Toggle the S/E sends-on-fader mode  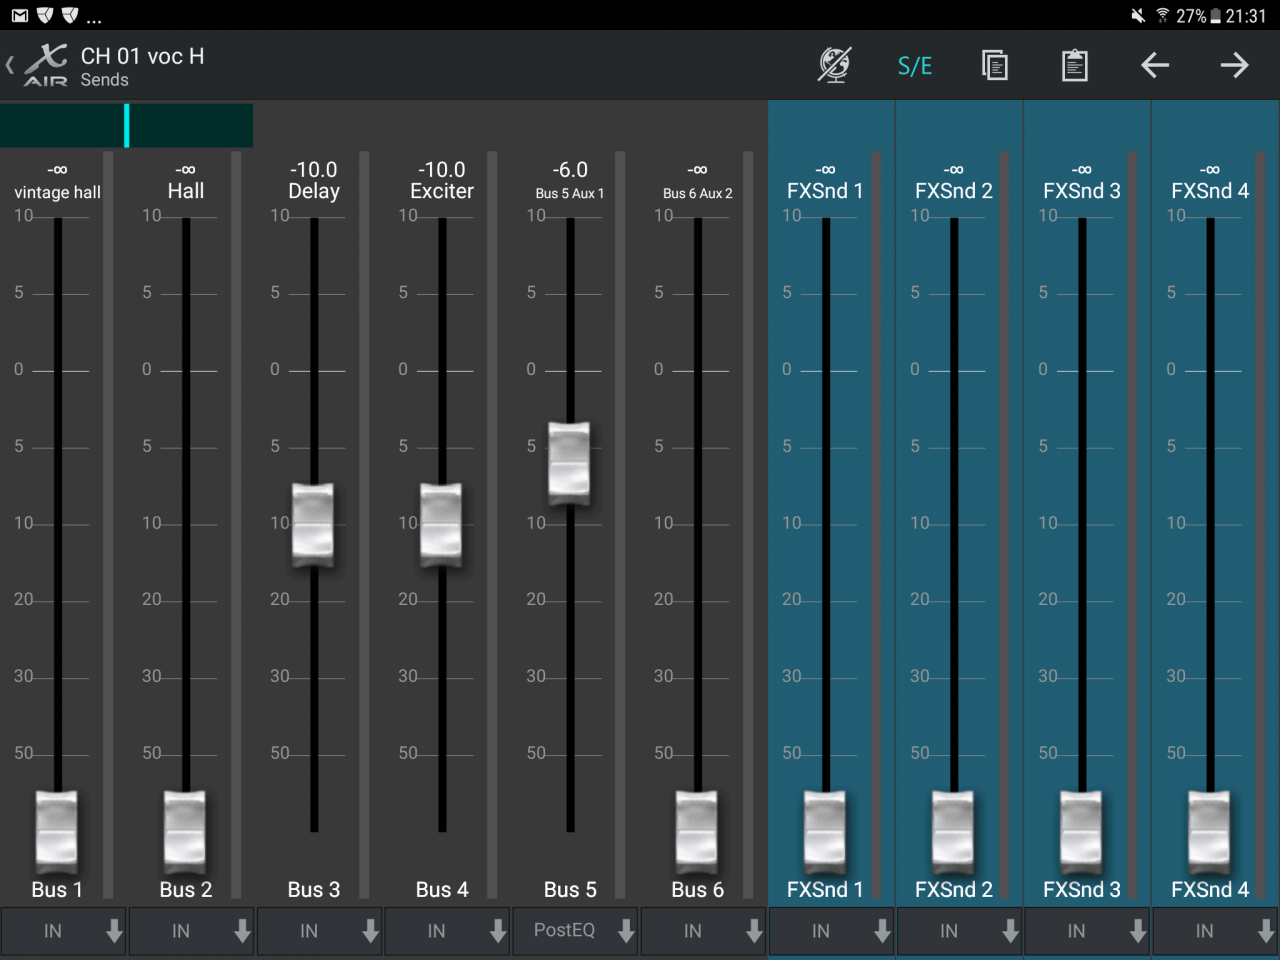(x=914, y=66)
